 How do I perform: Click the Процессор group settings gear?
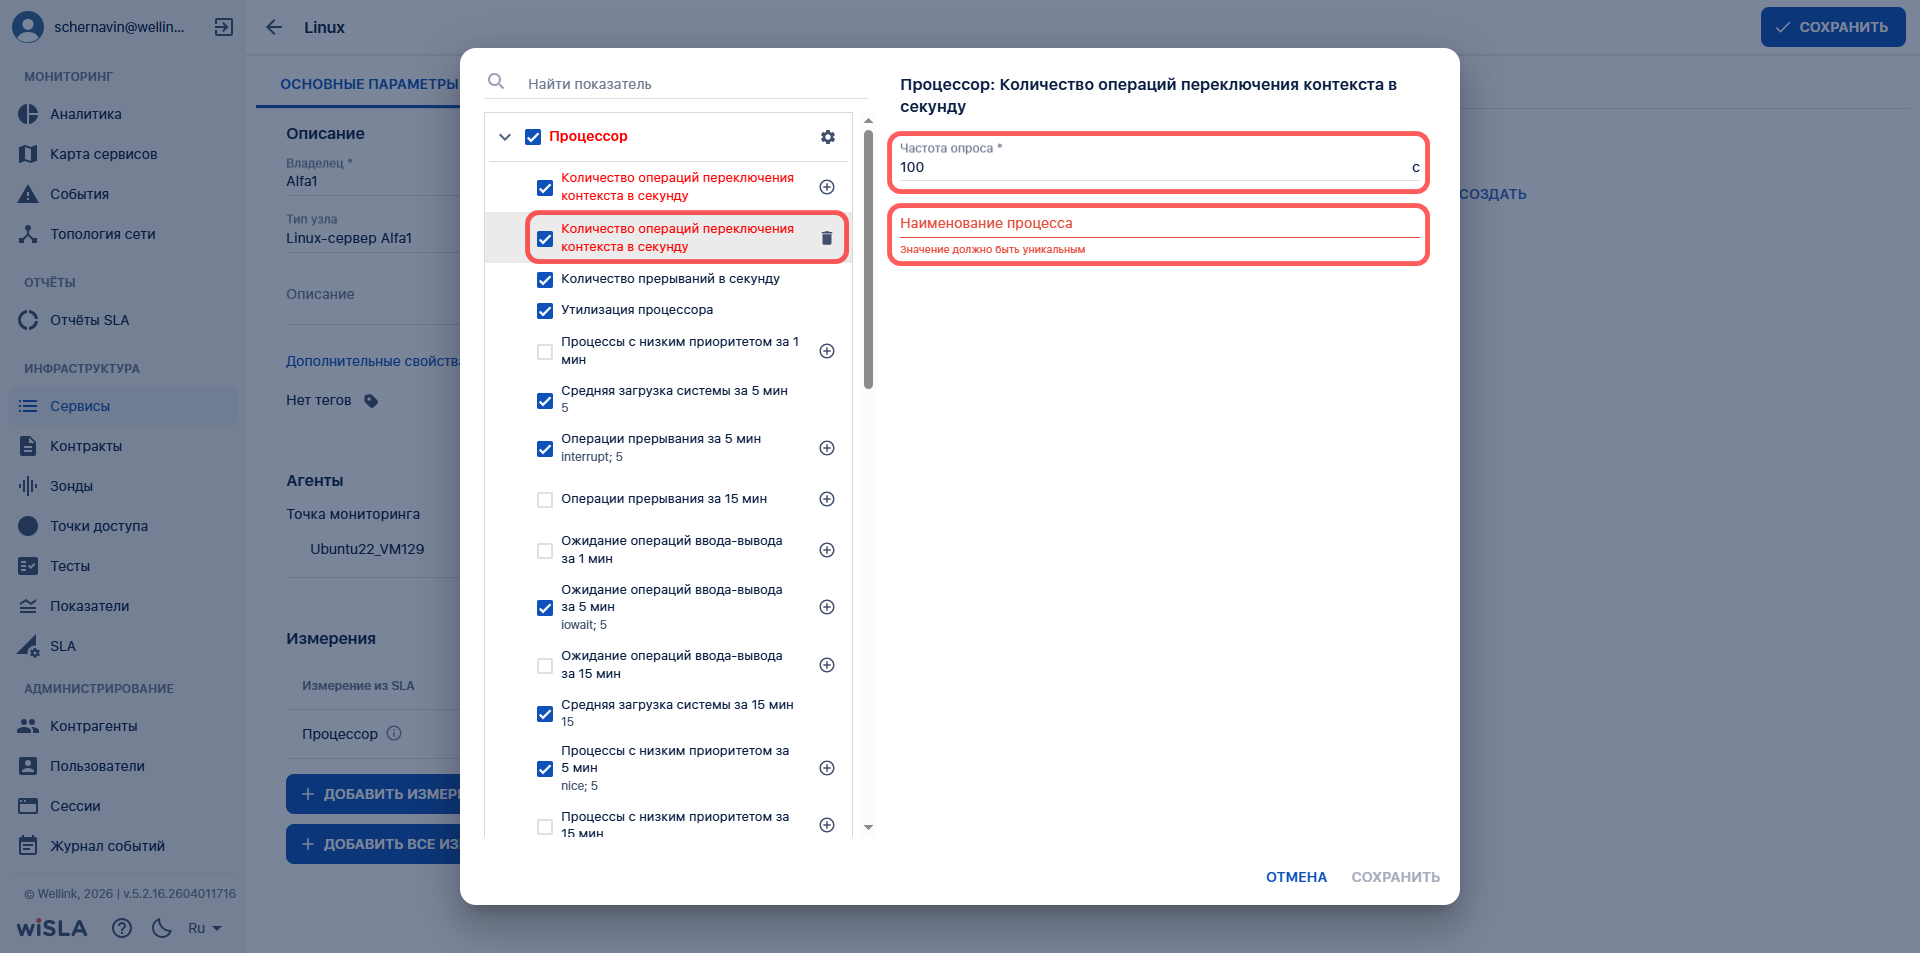(828, 137)
